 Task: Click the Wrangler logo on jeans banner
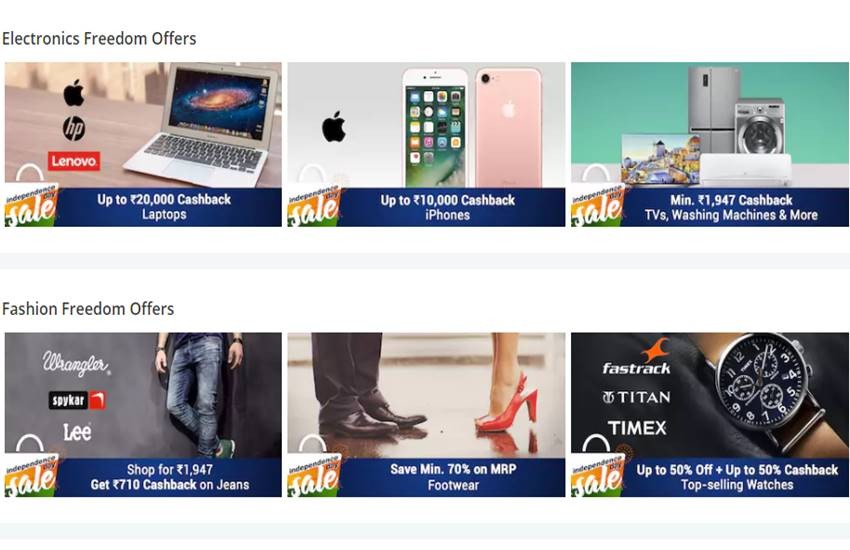76,363
